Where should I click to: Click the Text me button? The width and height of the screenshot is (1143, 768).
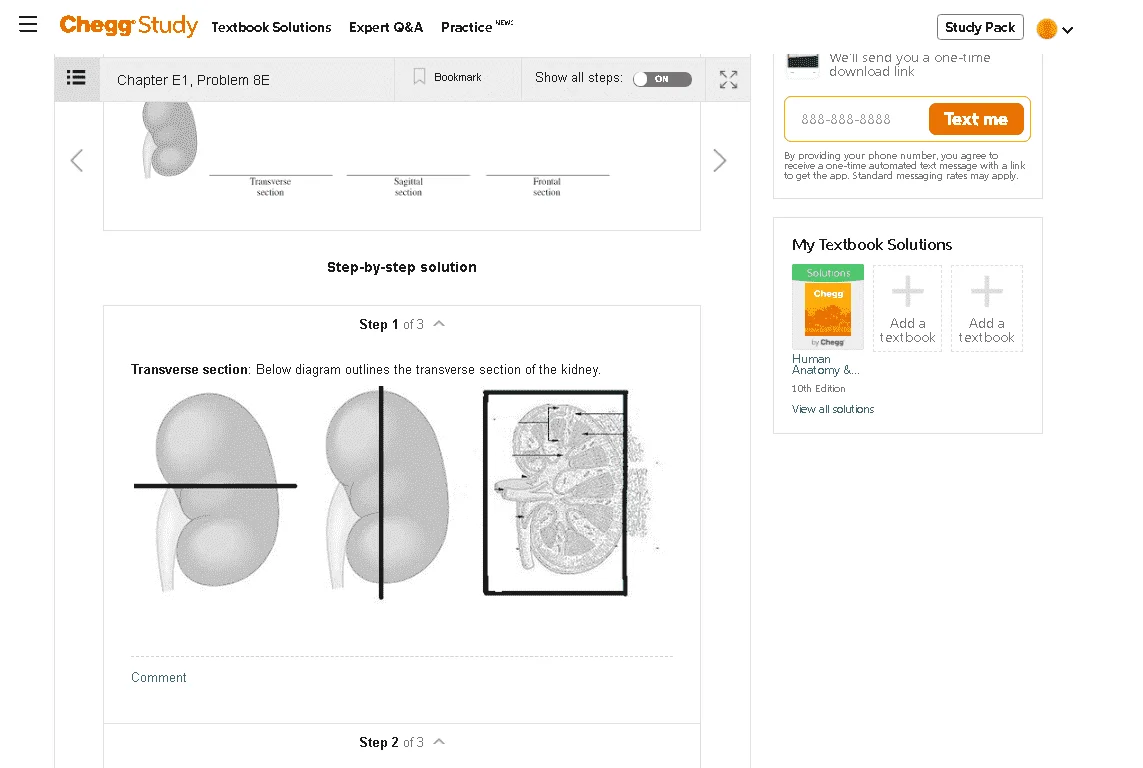[x=975, y=119]
